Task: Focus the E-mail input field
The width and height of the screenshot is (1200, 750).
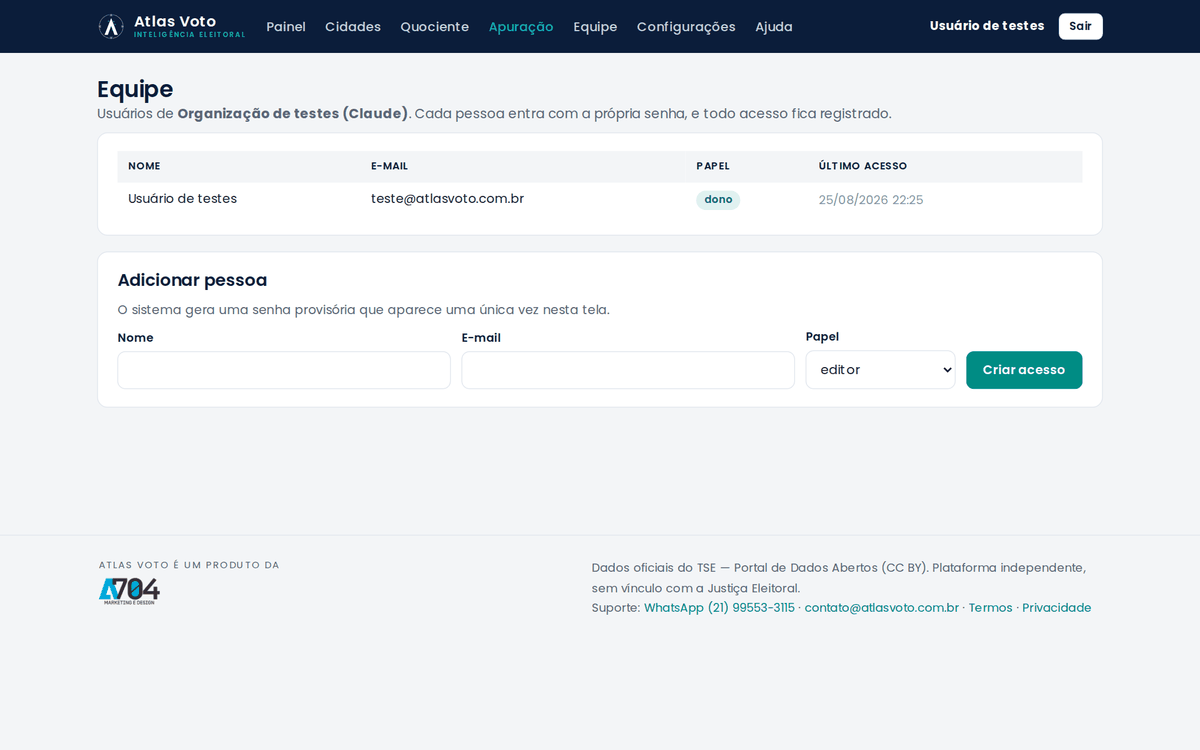Action: coord(628,370)
